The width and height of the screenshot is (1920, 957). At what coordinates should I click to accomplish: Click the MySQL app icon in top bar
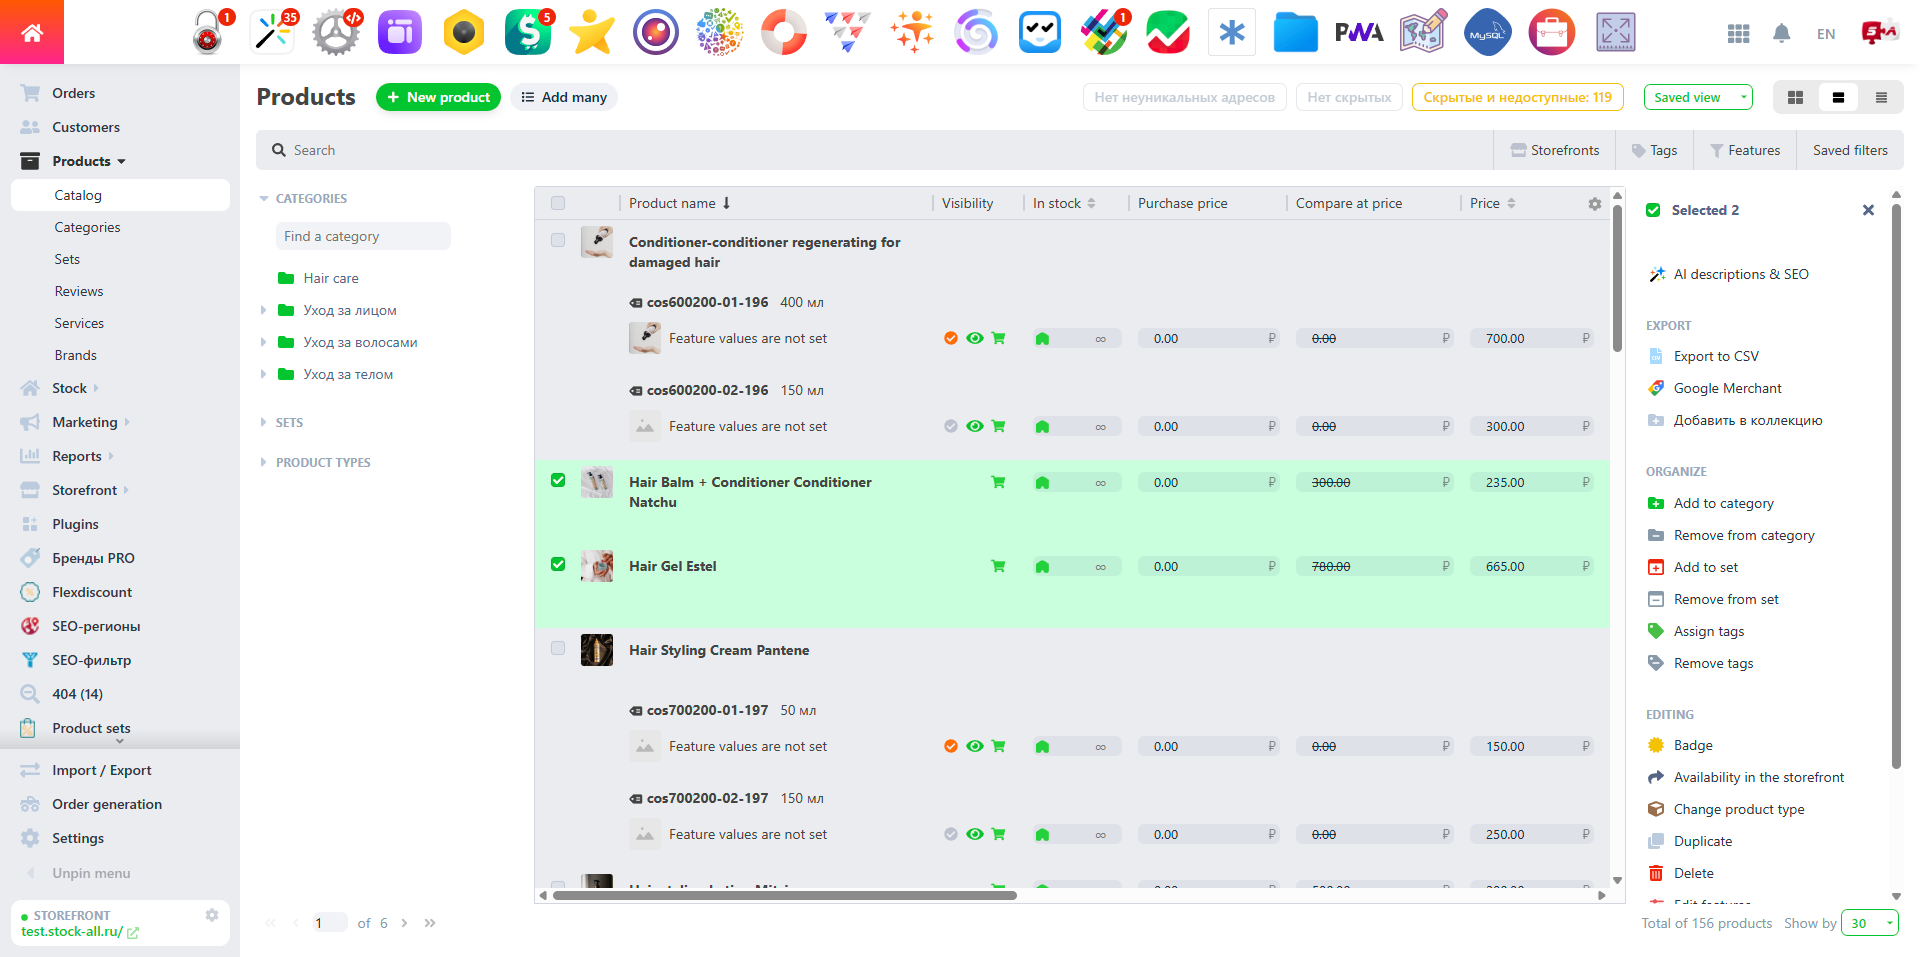pos(1487,31)
